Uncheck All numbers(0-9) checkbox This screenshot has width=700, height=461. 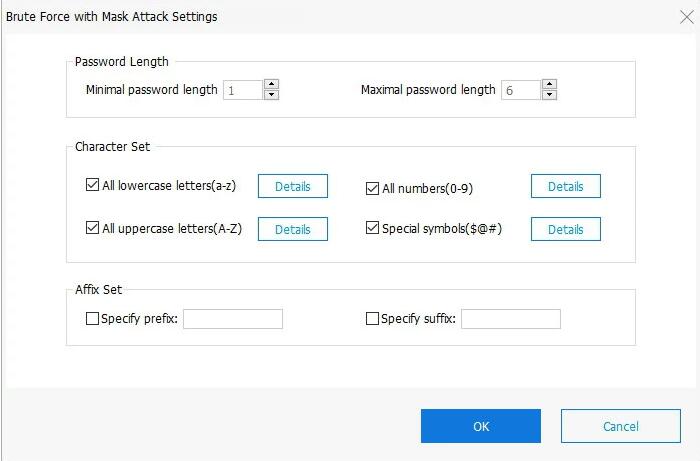click(372, 188)
